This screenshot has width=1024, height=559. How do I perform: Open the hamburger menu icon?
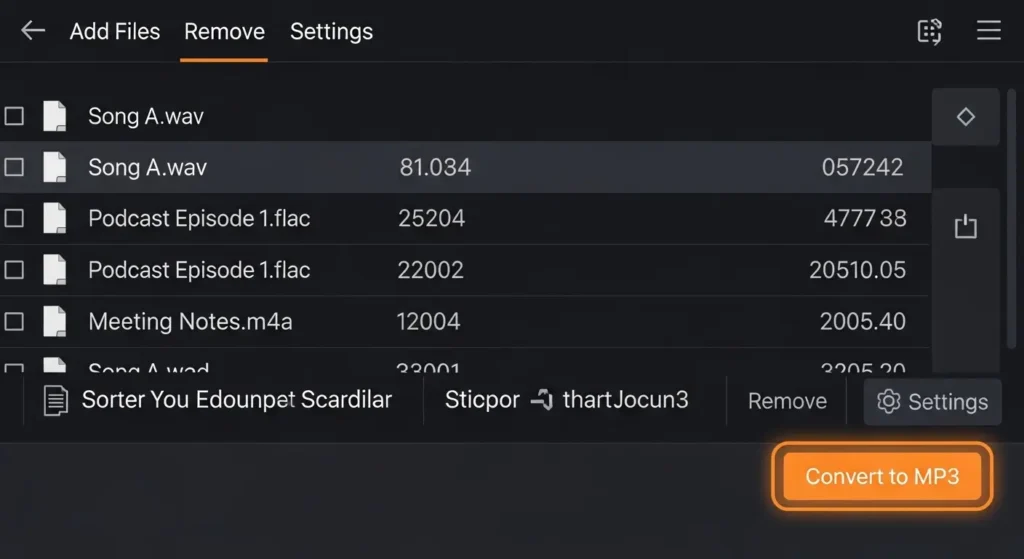[988, 31]
